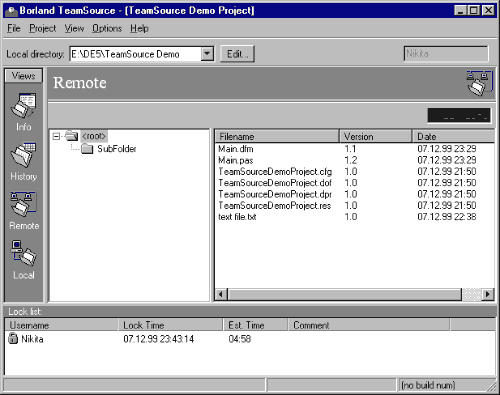The height and width of the screenshot is (395, 500).
Task: Click the Local directory path field
Action: tap(136, 54)
